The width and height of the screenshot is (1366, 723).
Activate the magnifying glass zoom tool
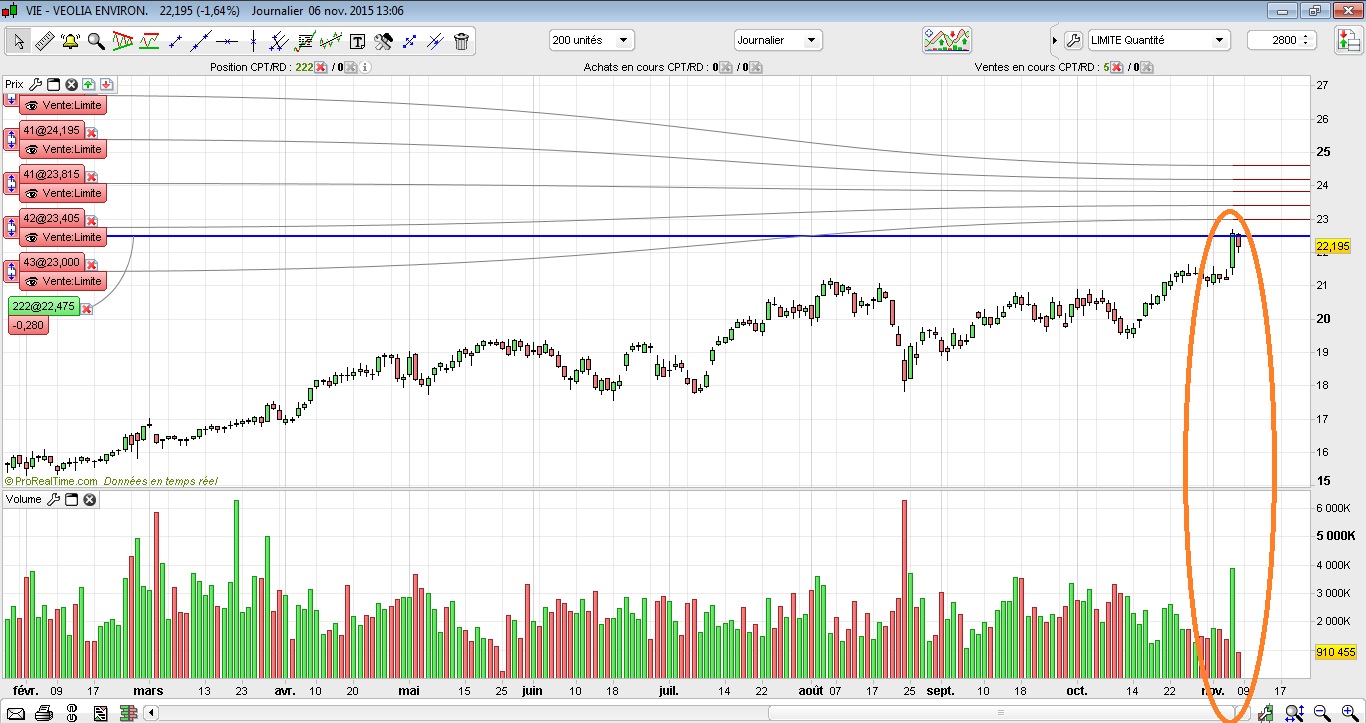(x=96, y=41)
